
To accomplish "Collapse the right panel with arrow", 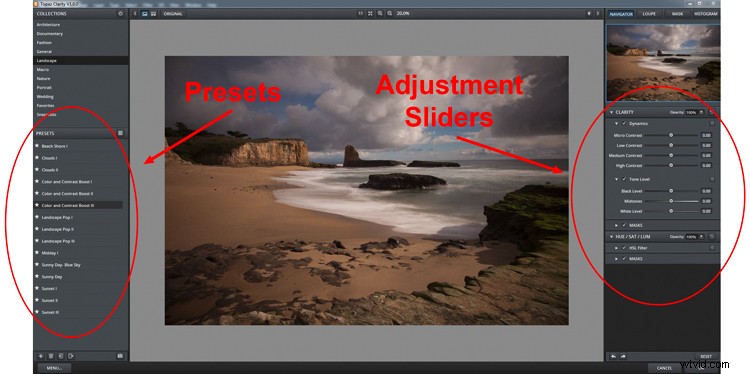I will 597,14.
